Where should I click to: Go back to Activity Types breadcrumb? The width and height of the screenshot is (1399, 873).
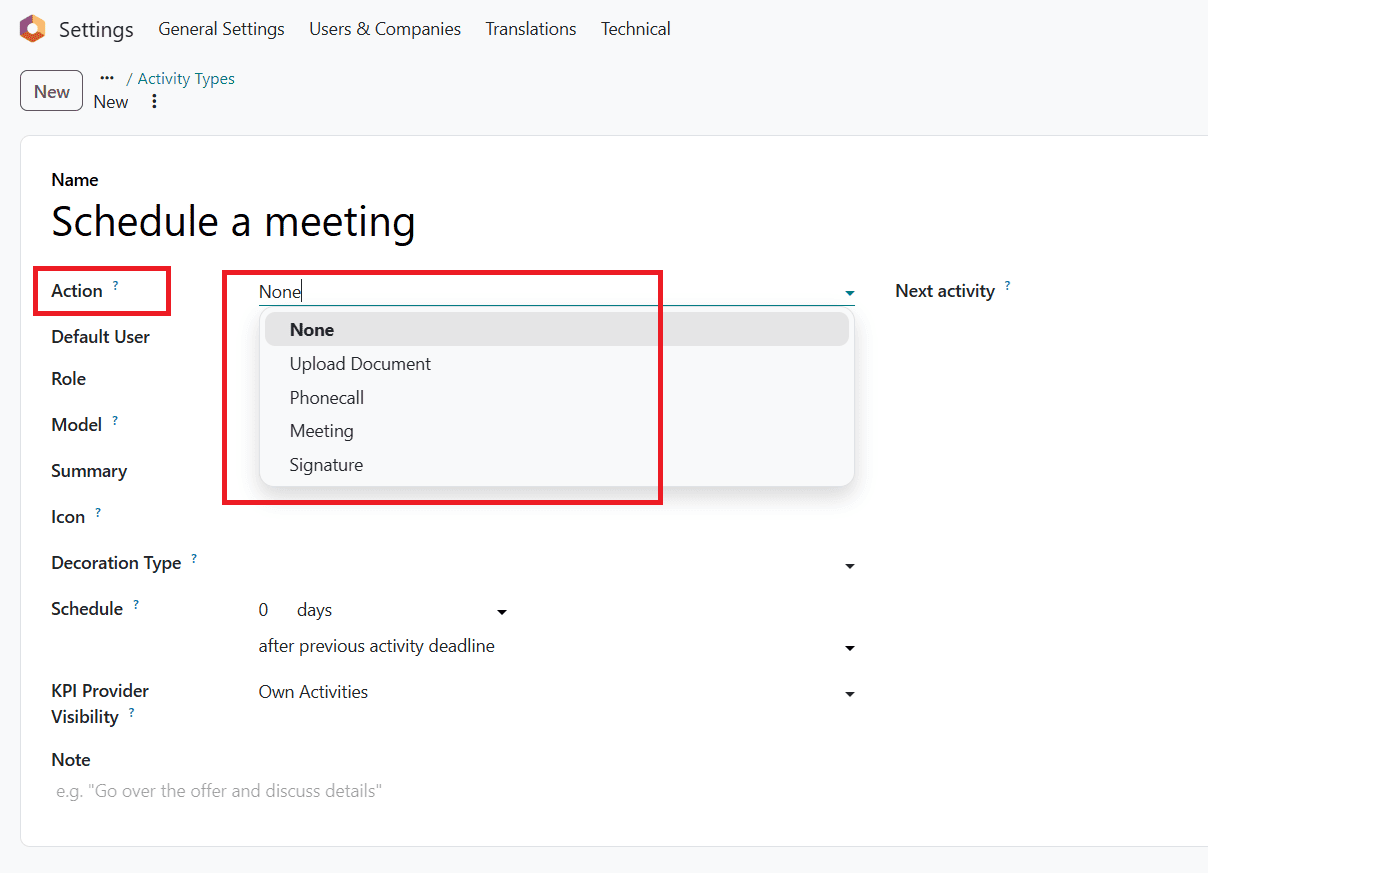point(186,78)
